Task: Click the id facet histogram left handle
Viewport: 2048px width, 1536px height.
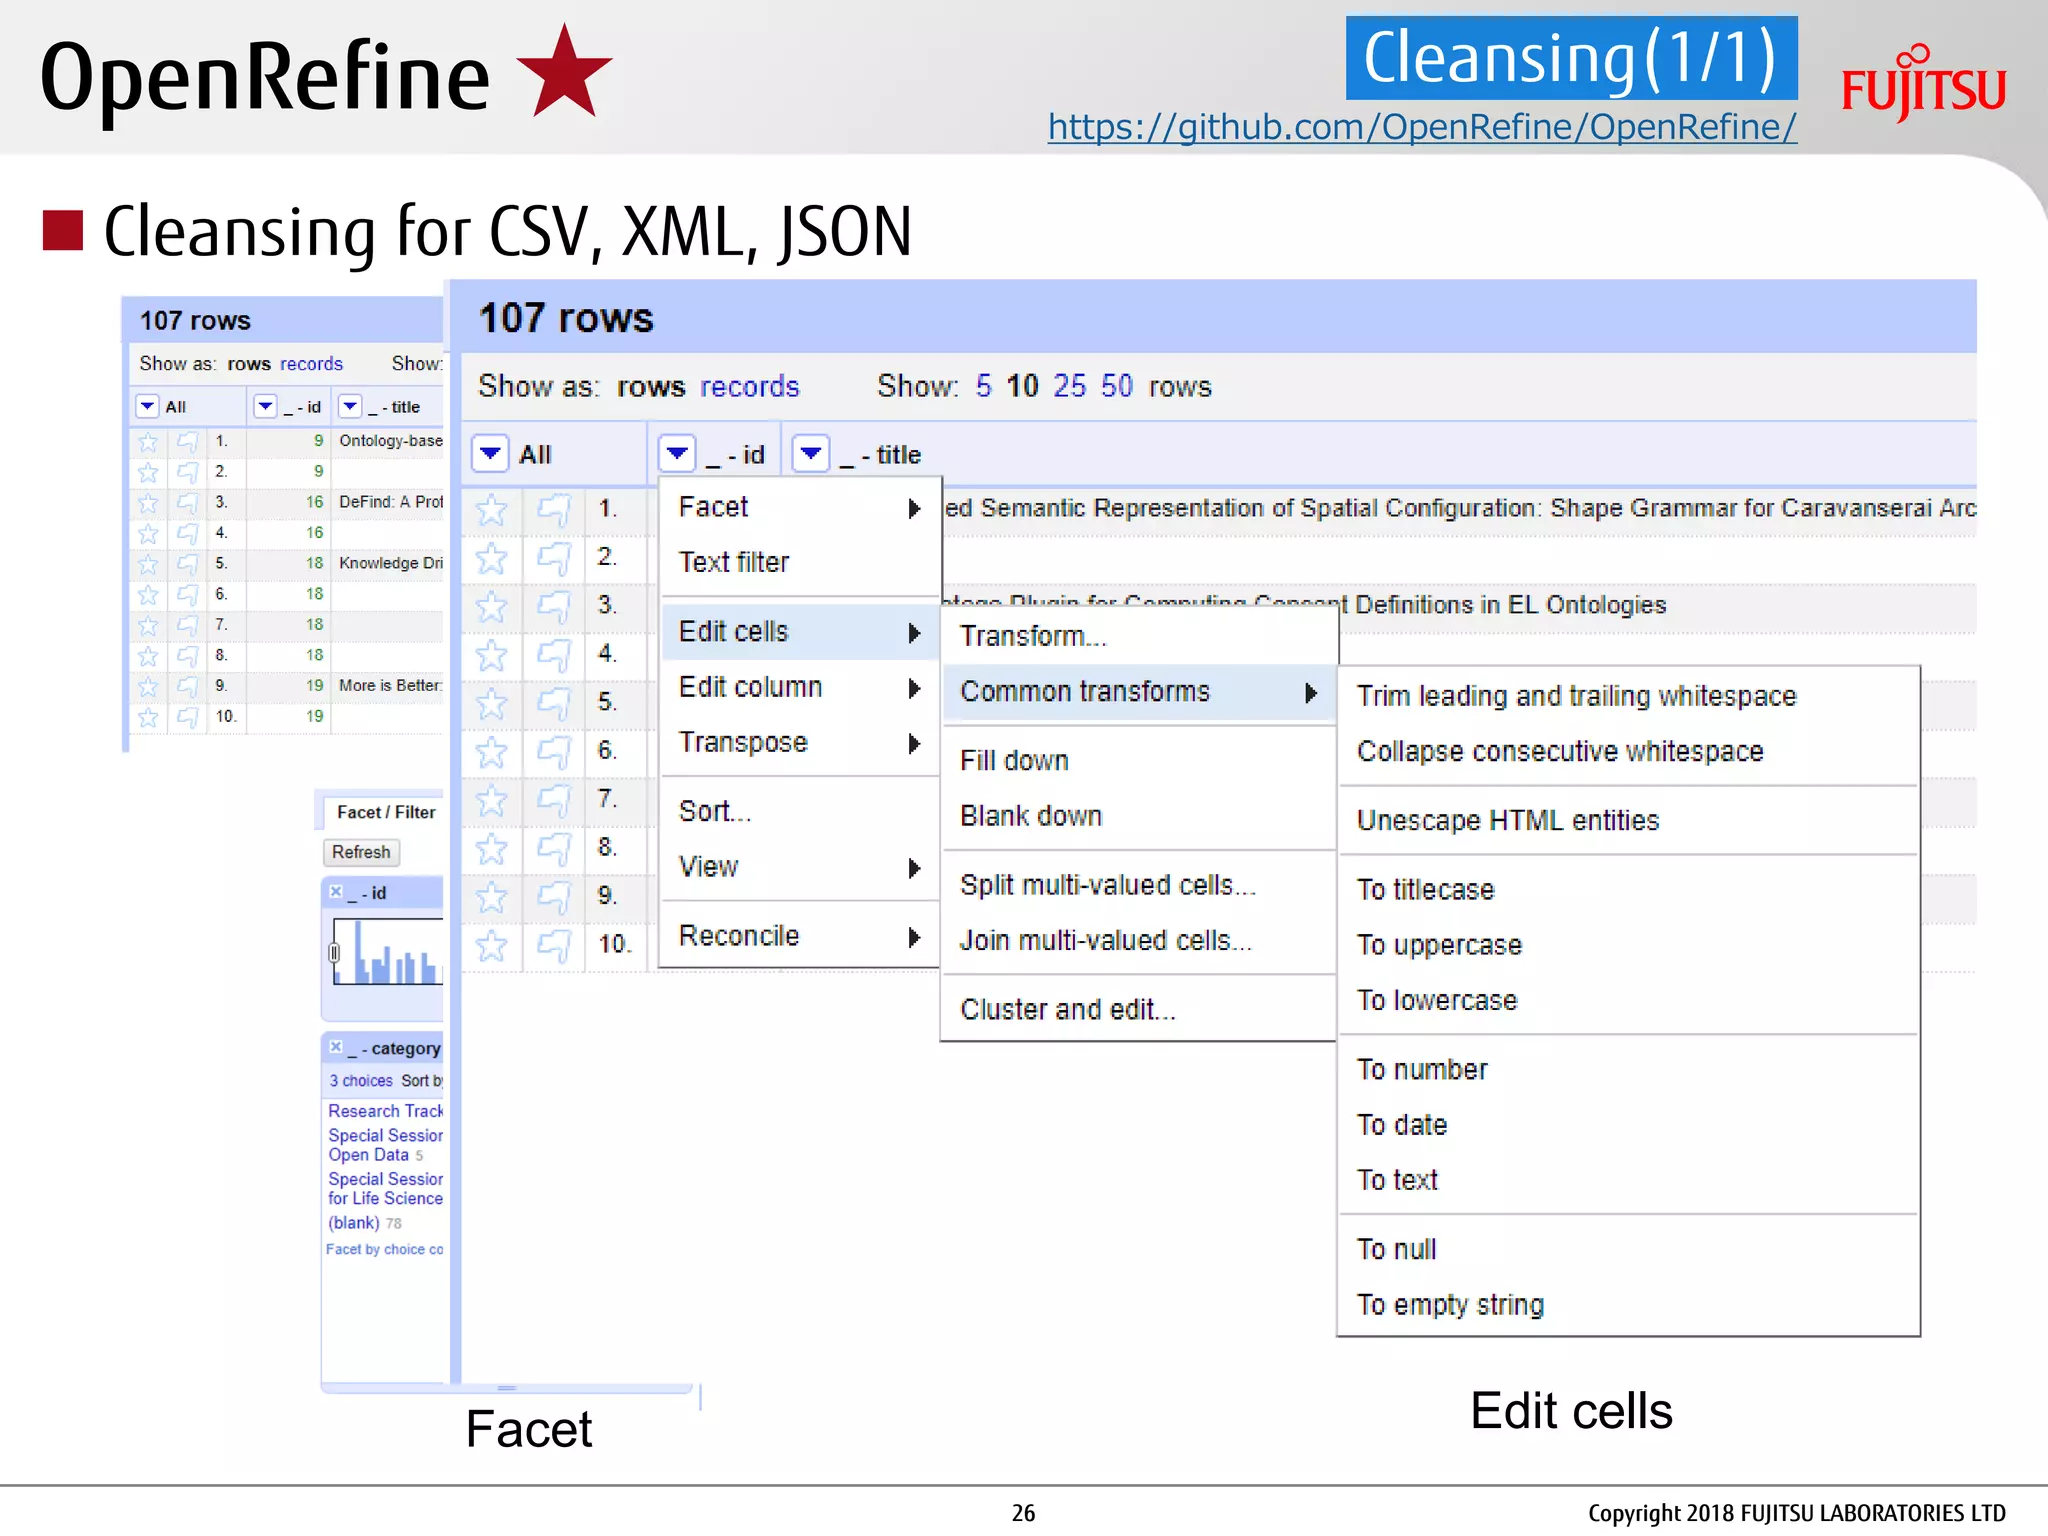Action: (x=334, y=952)
